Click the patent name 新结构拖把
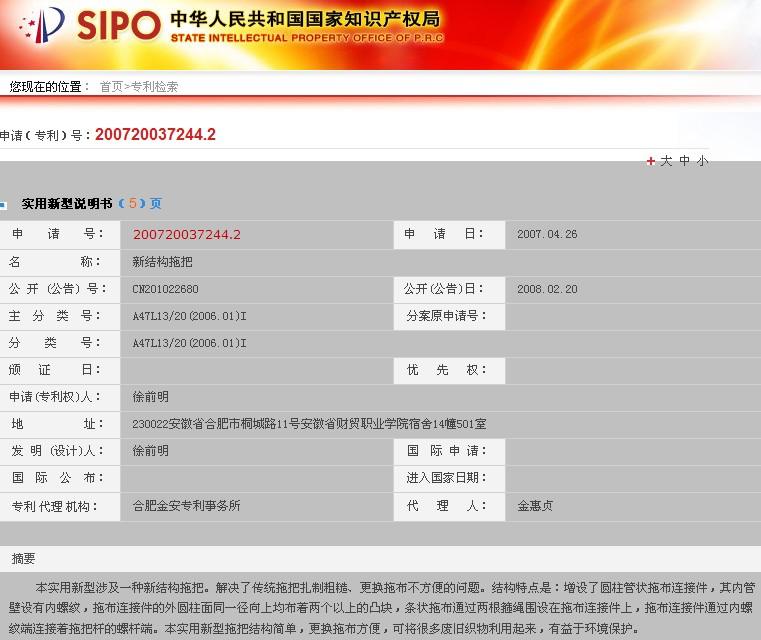761x640 pixels. coord(162,262)
